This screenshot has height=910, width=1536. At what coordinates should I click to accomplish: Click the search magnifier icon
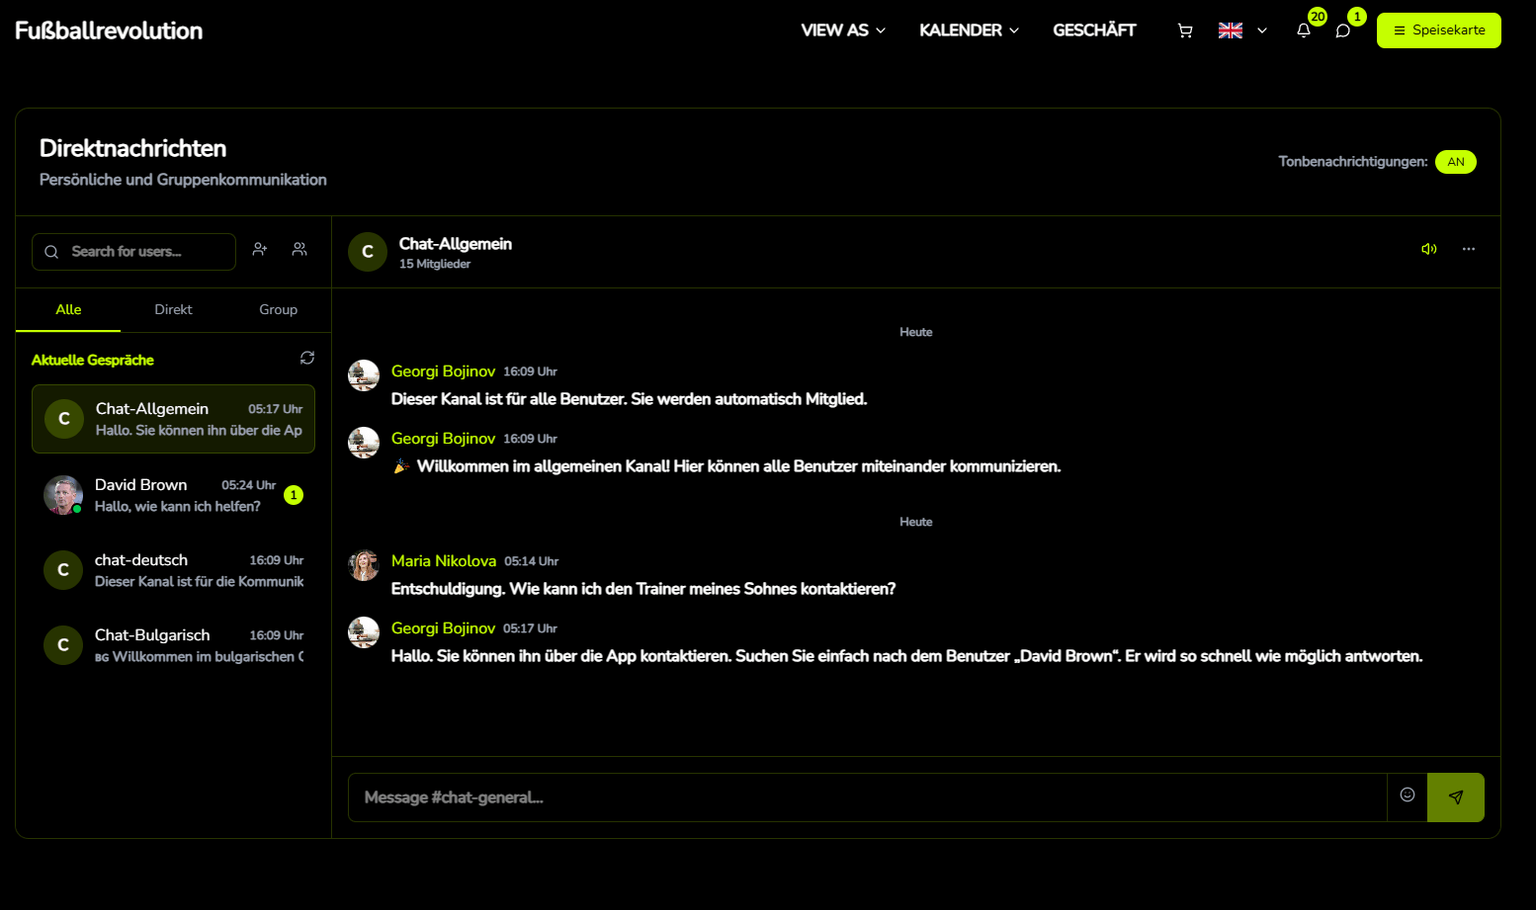click(x=52, y=252)
